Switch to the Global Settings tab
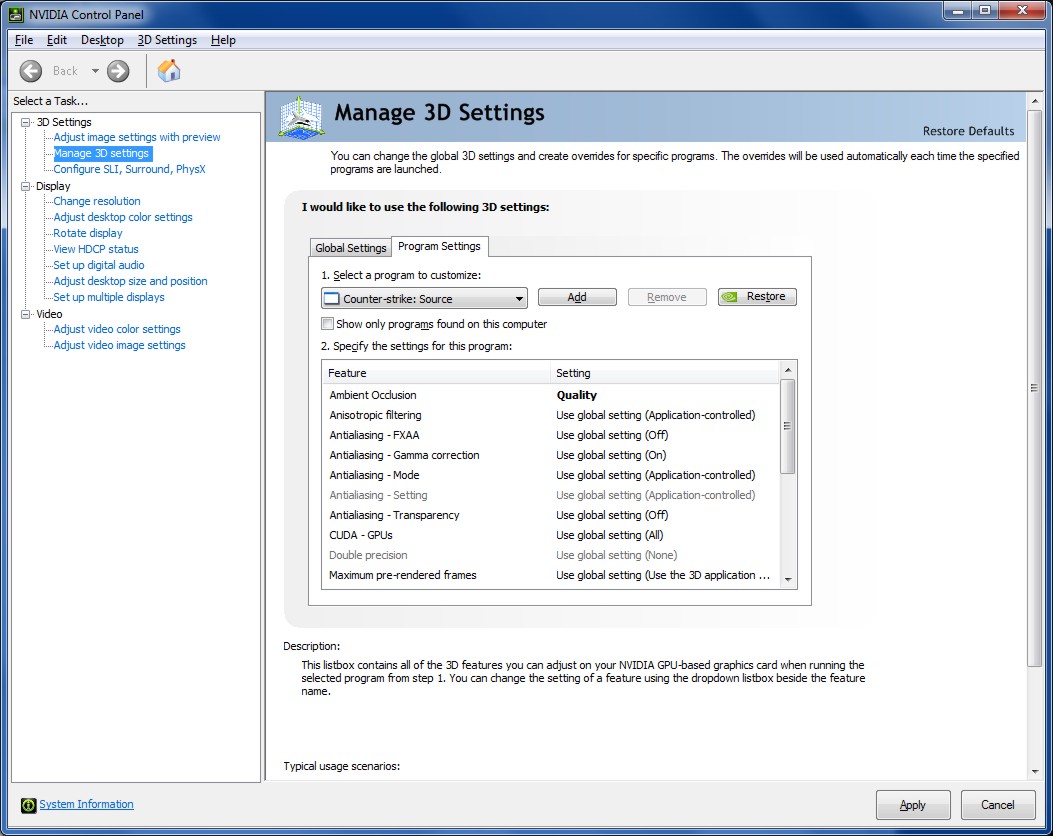This screenshot has width=1053, height=836. (350, 248)
